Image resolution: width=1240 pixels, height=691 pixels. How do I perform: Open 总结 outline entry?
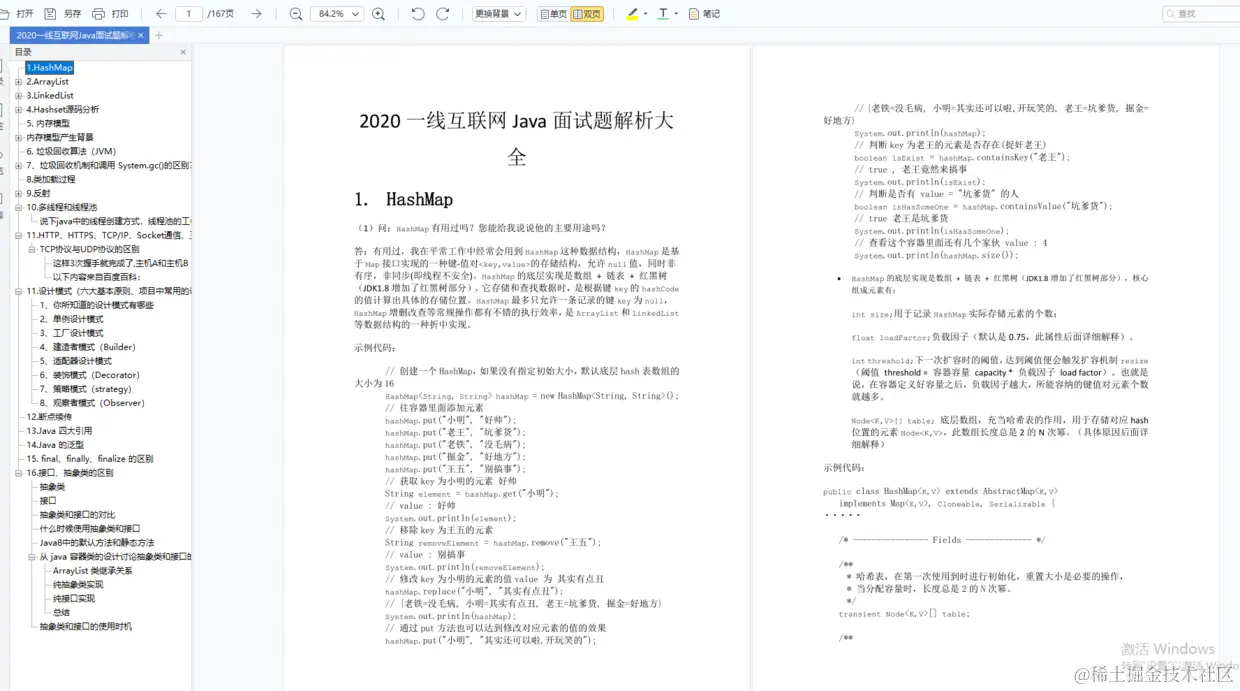[61, 613]
